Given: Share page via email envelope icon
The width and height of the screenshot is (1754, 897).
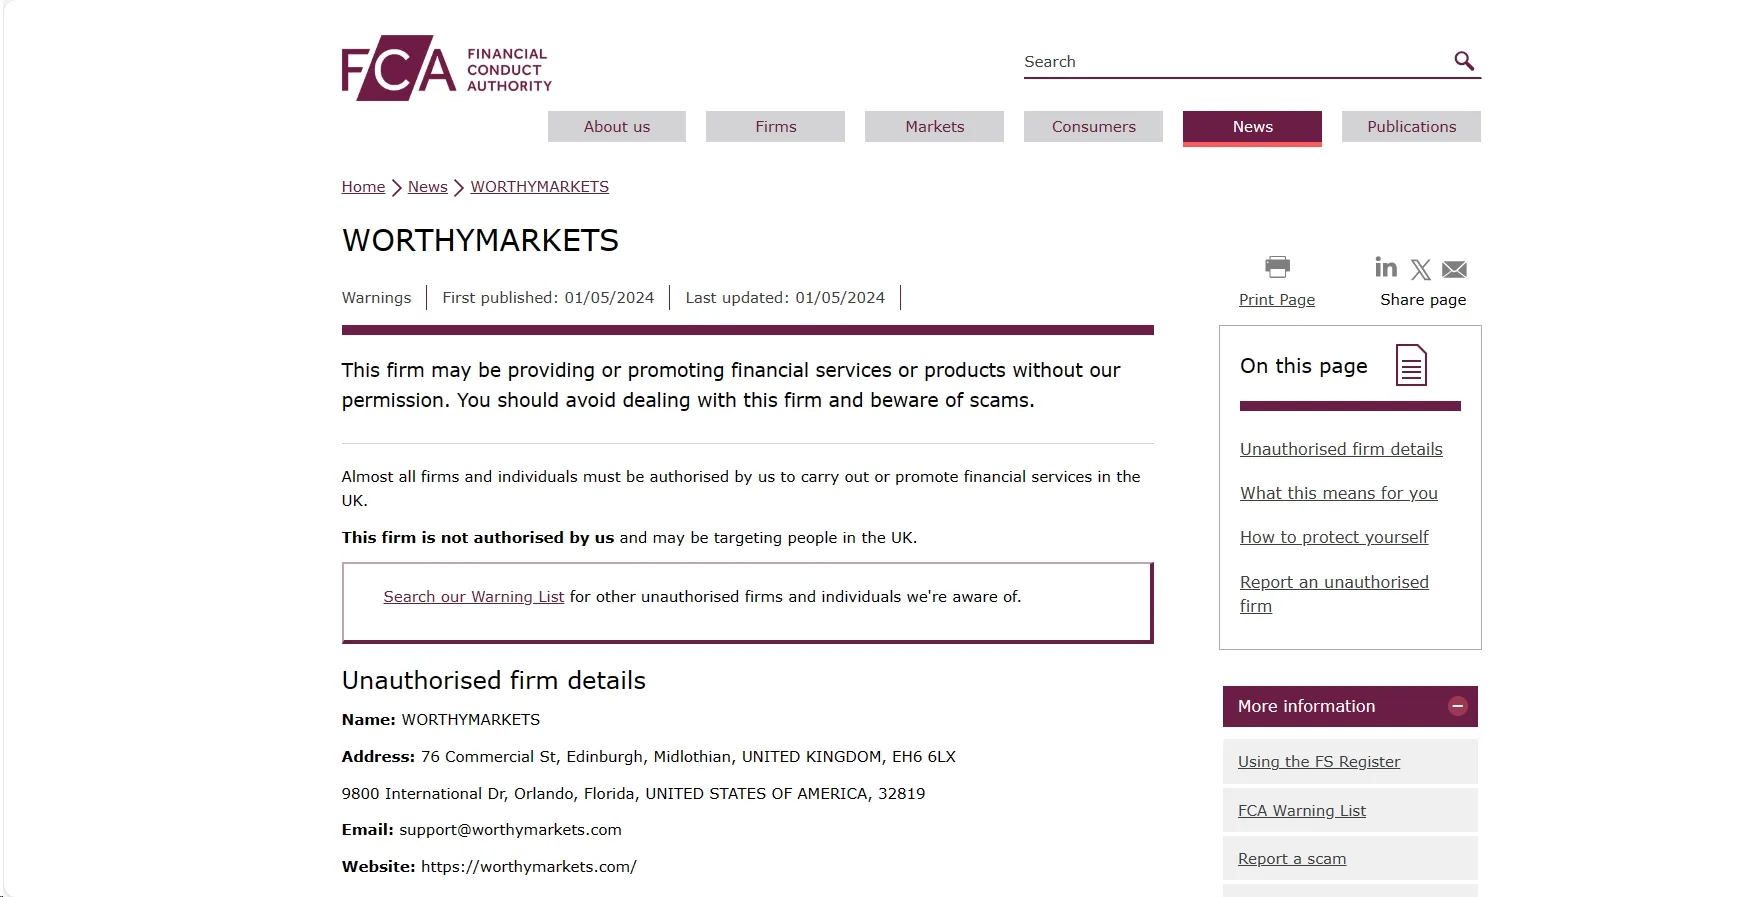Looking at the screenshot, I should [x=1455, y=270].
